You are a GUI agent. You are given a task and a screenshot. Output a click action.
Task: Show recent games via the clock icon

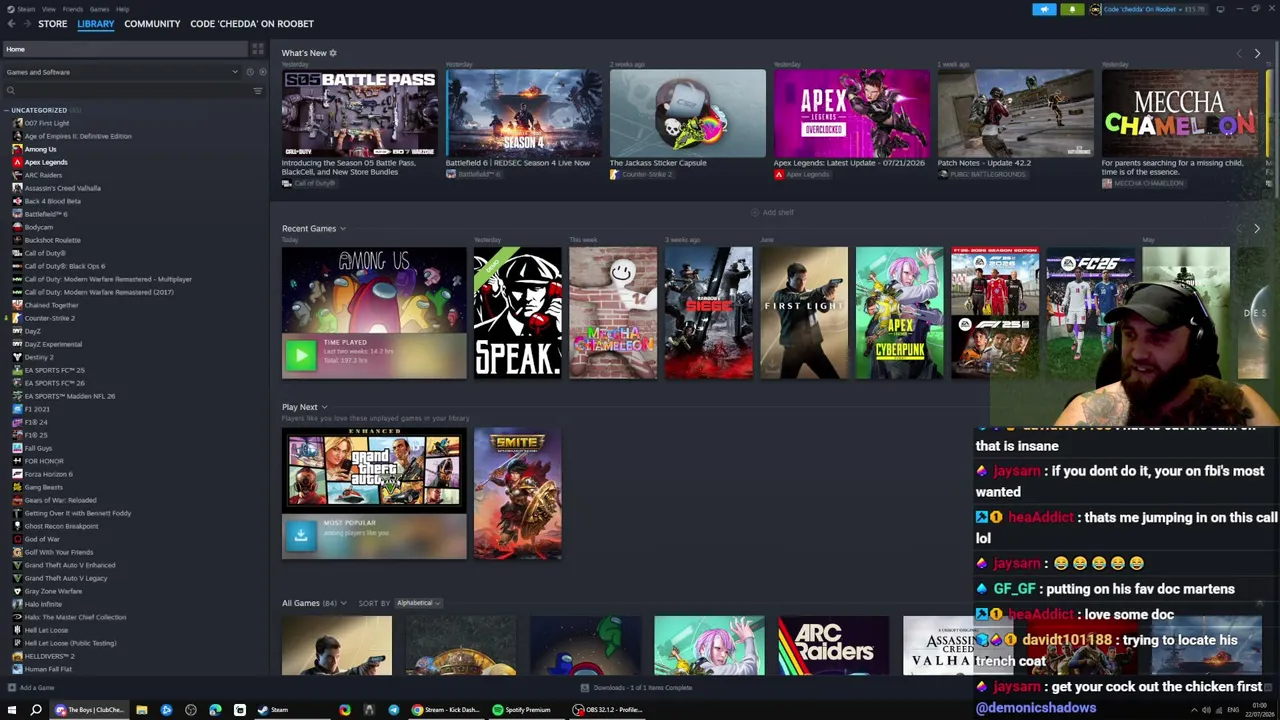(250, 72)
